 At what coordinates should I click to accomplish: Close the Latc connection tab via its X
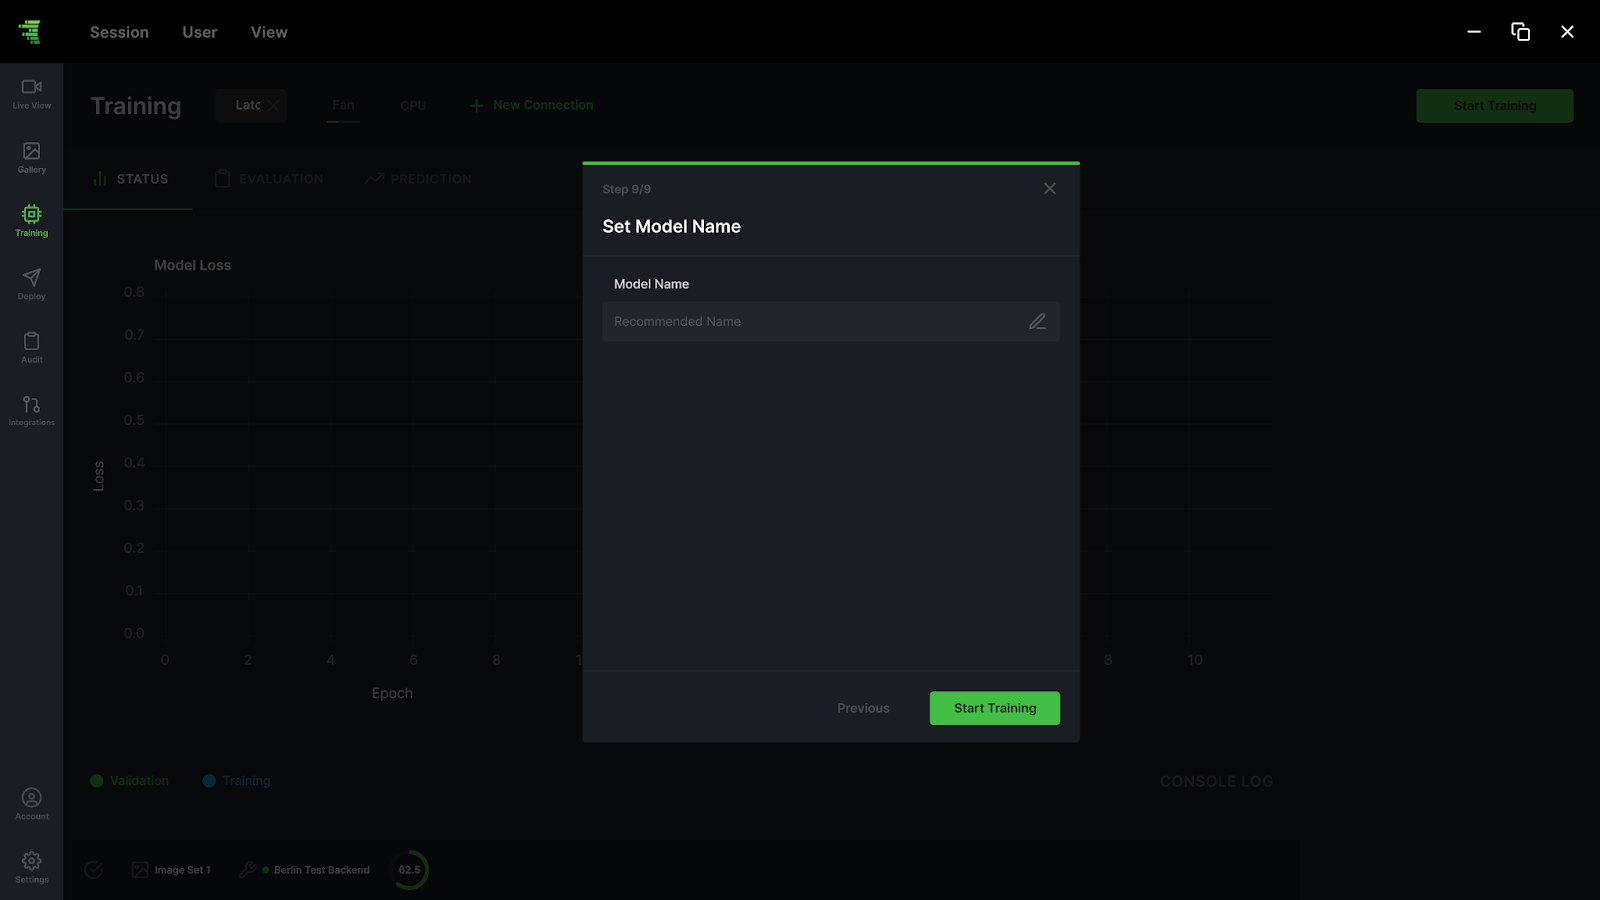click(x=273, y=105)
